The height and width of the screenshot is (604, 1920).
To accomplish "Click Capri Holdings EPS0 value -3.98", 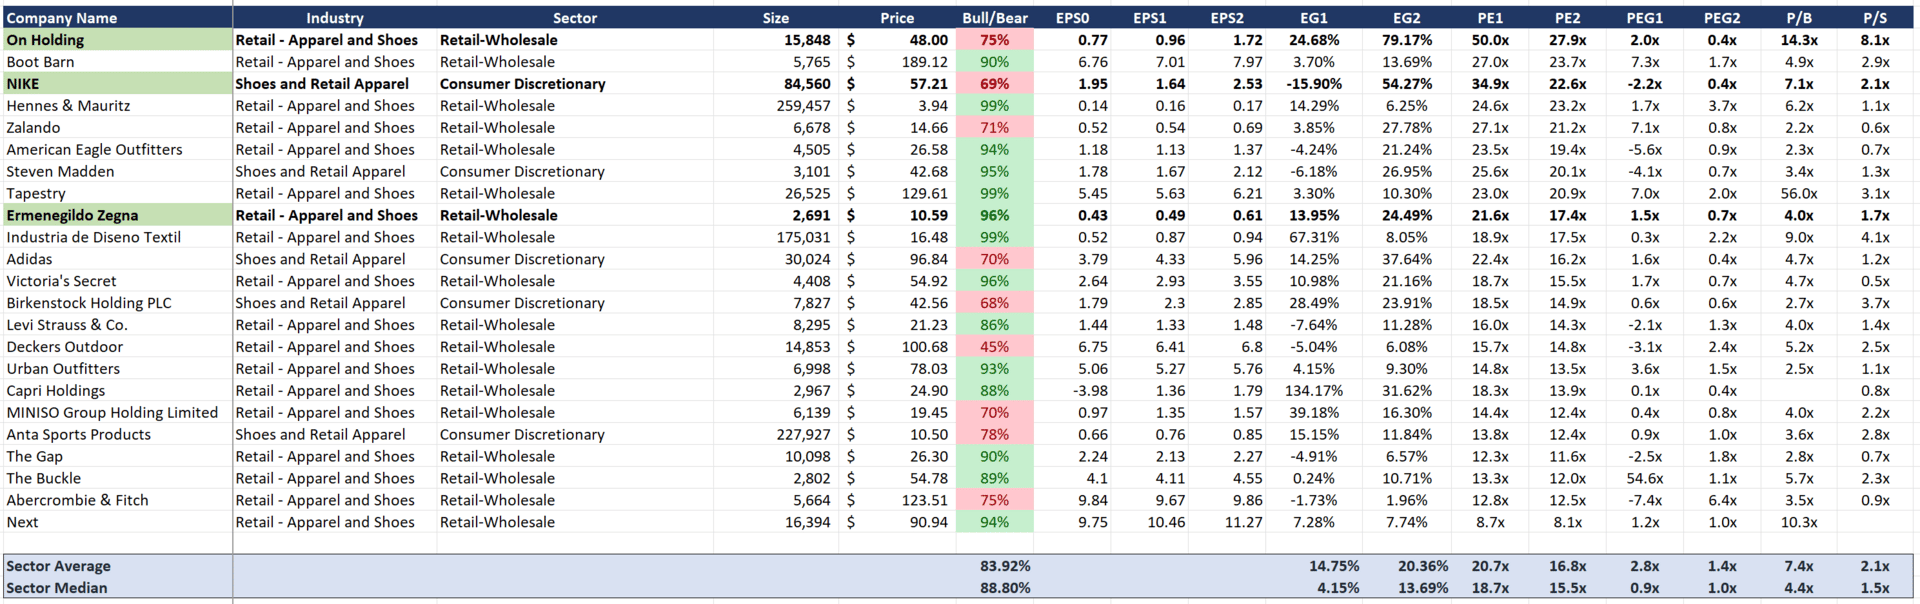I will coord(1090,391).
